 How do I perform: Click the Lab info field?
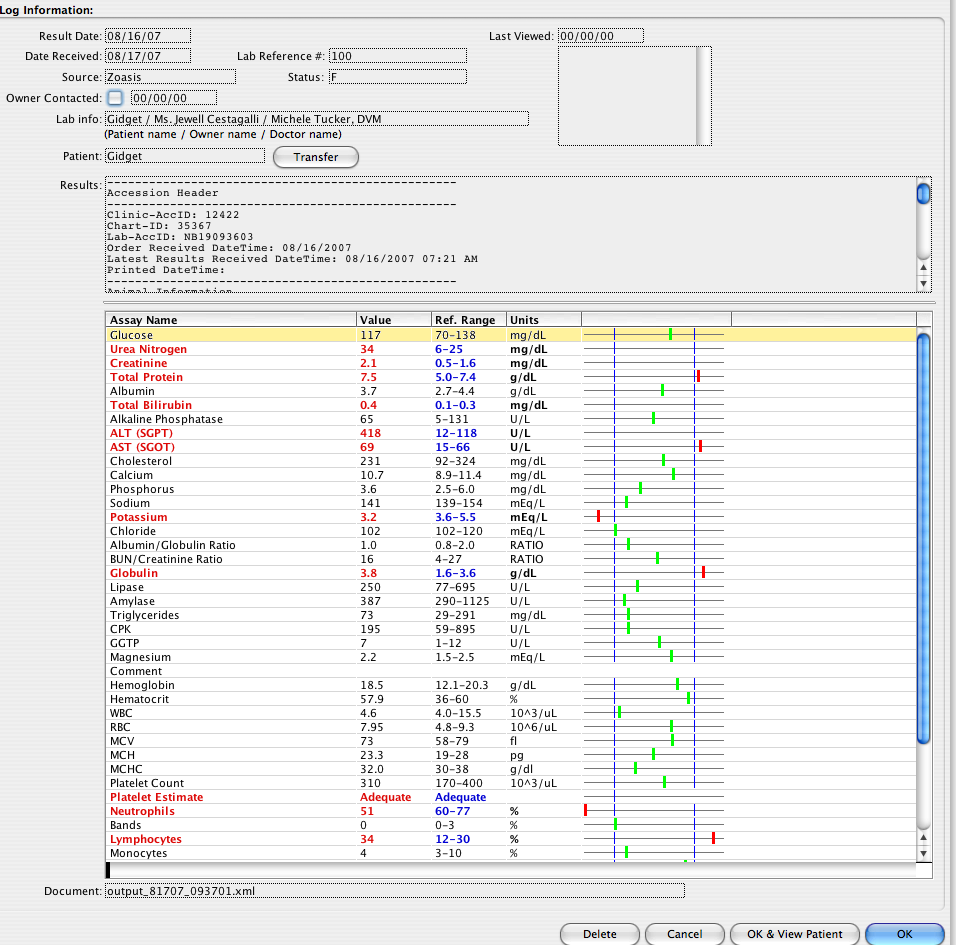point(316,119)
